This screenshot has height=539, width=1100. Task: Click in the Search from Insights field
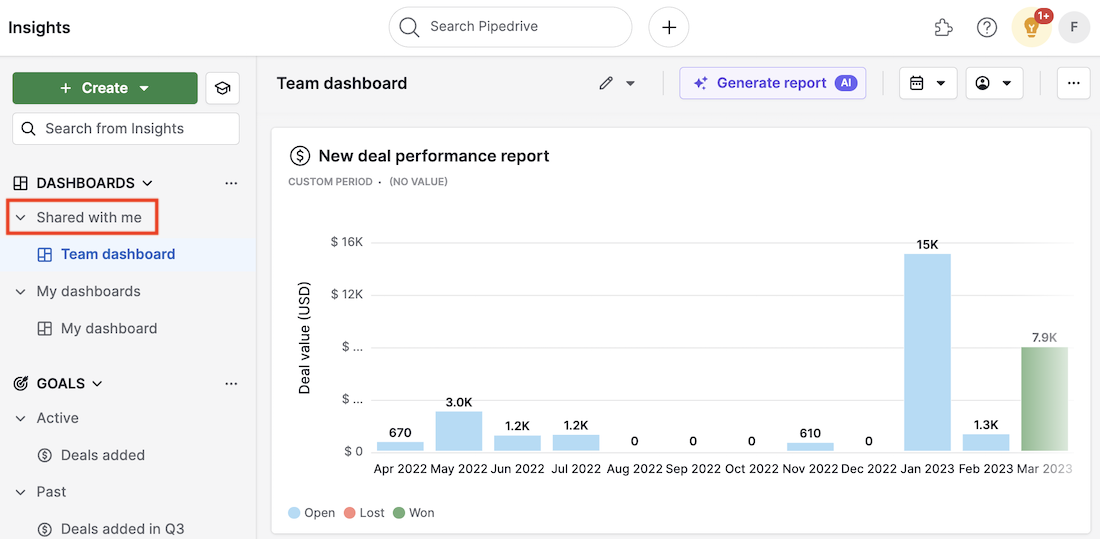(x=126, y=129)
